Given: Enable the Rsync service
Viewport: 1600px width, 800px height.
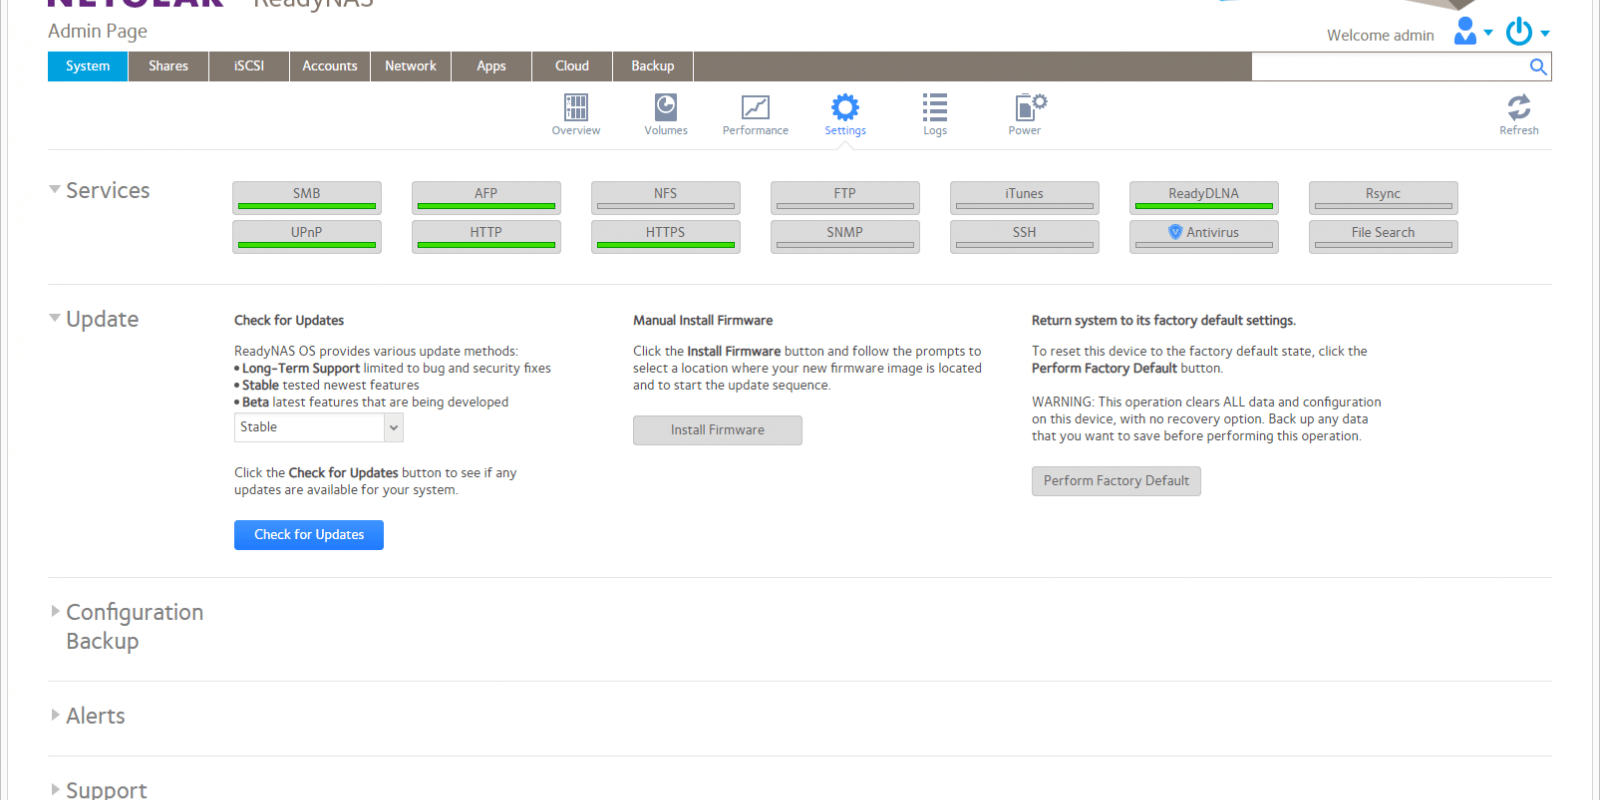Looking at the screenshot, I should pyautogui.click(x=1383, y=198).
